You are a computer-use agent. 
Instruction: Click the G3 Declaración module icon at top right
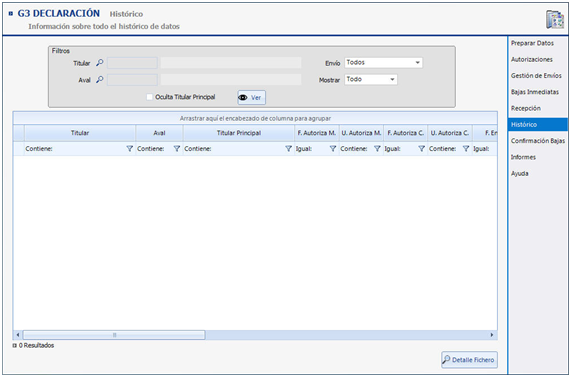click(x=555, y=19)
